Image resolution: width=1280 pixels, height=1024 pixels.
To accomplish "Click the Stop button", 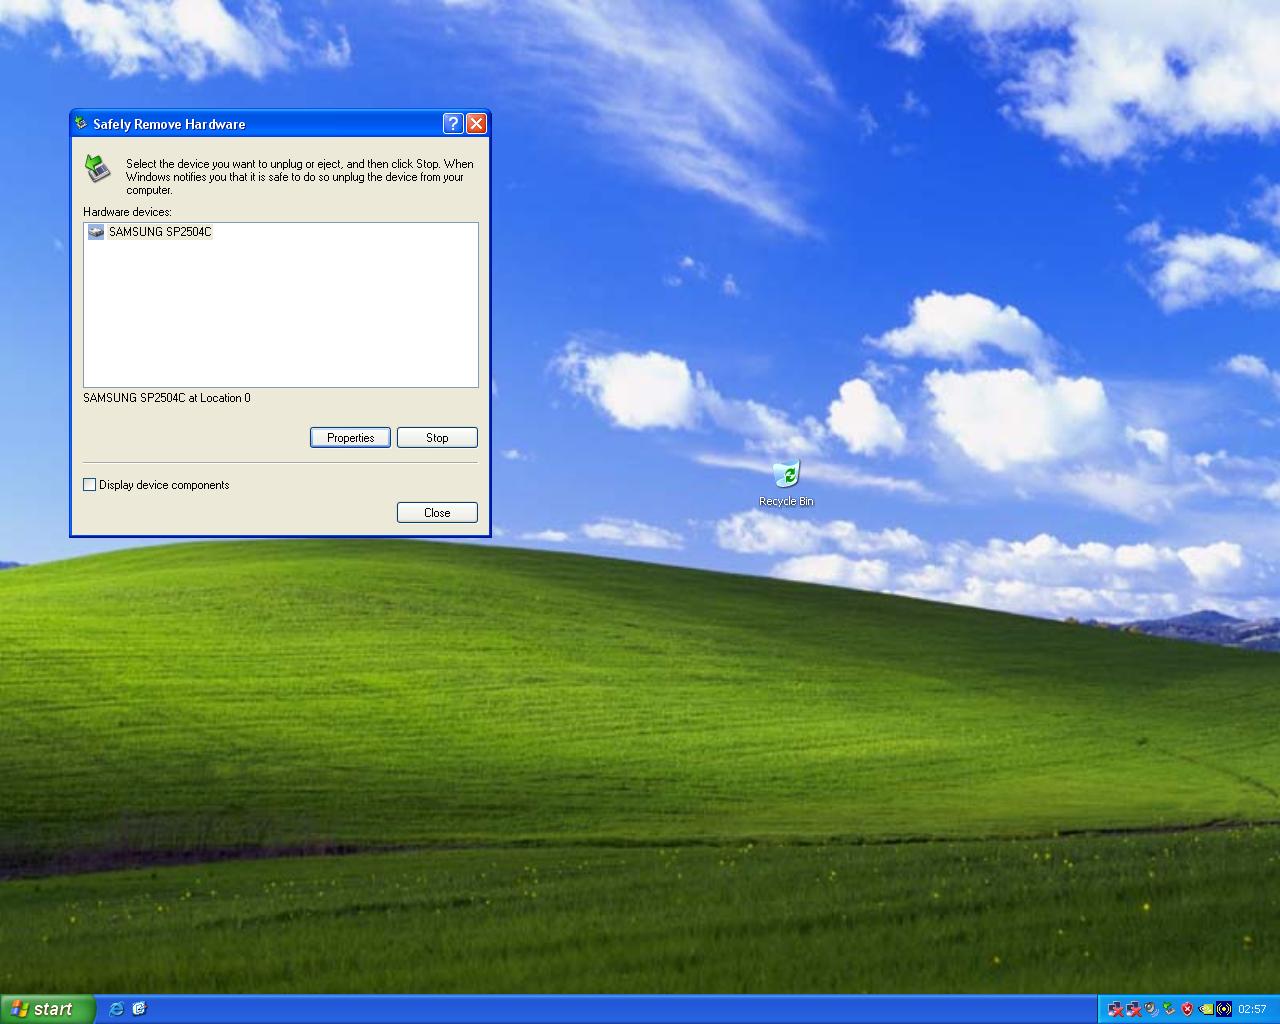I will [437, 437].
